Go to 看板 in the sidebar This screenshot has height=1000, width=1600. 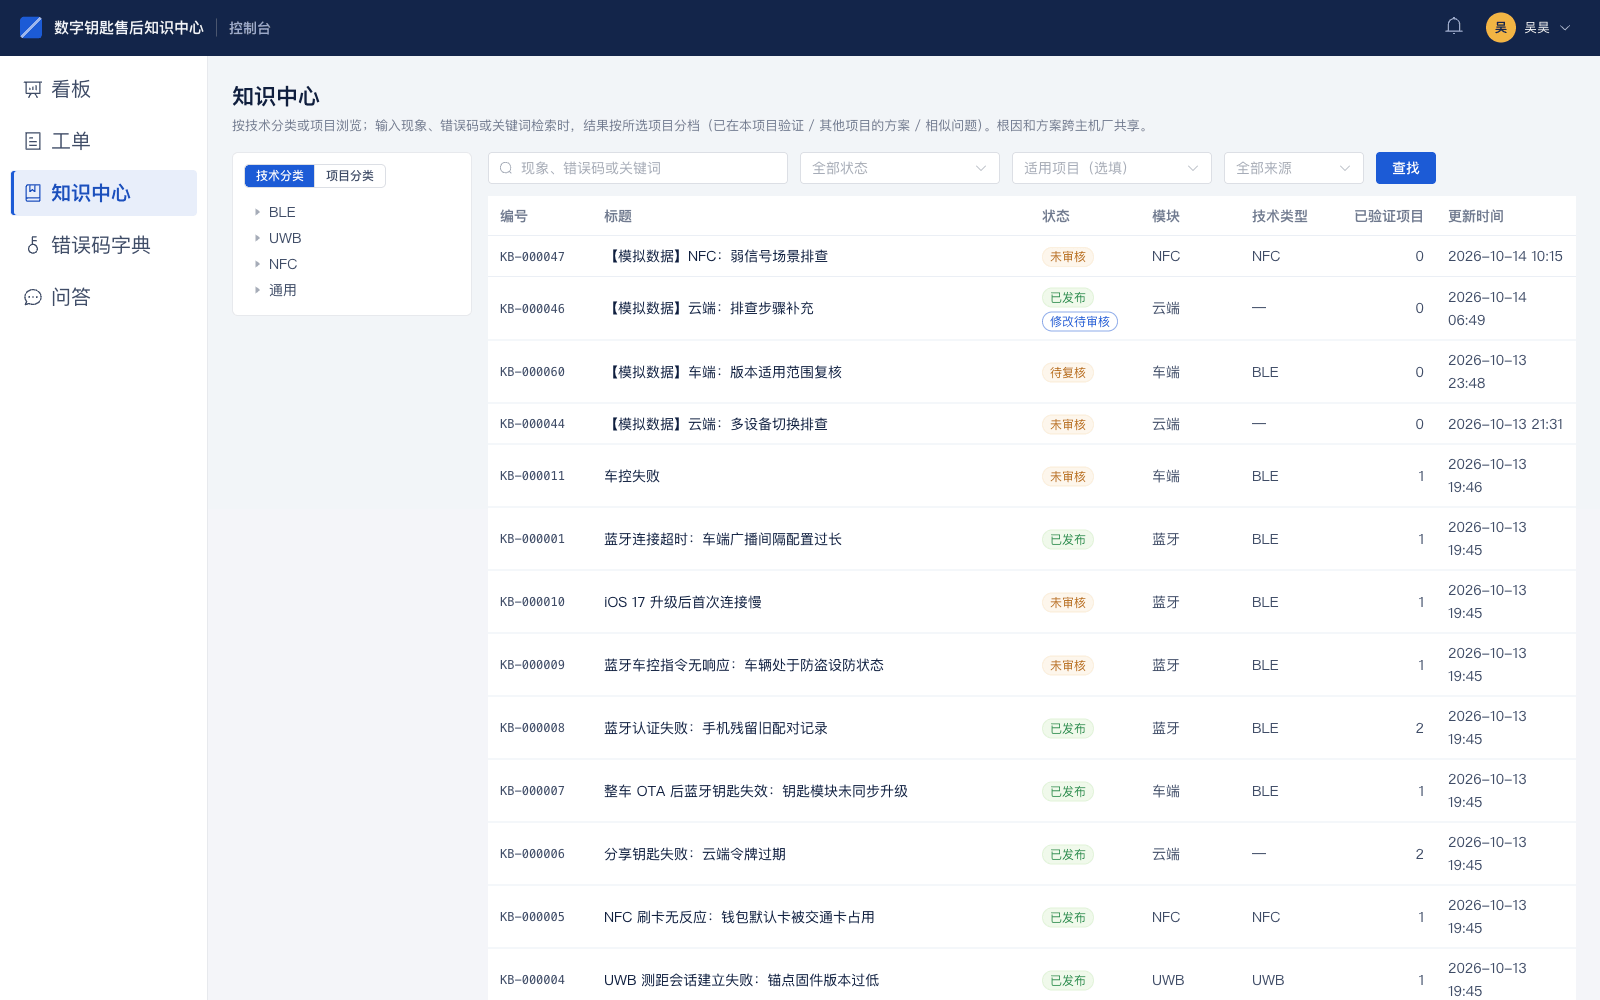pyautogui.click(x=104, y=90)
